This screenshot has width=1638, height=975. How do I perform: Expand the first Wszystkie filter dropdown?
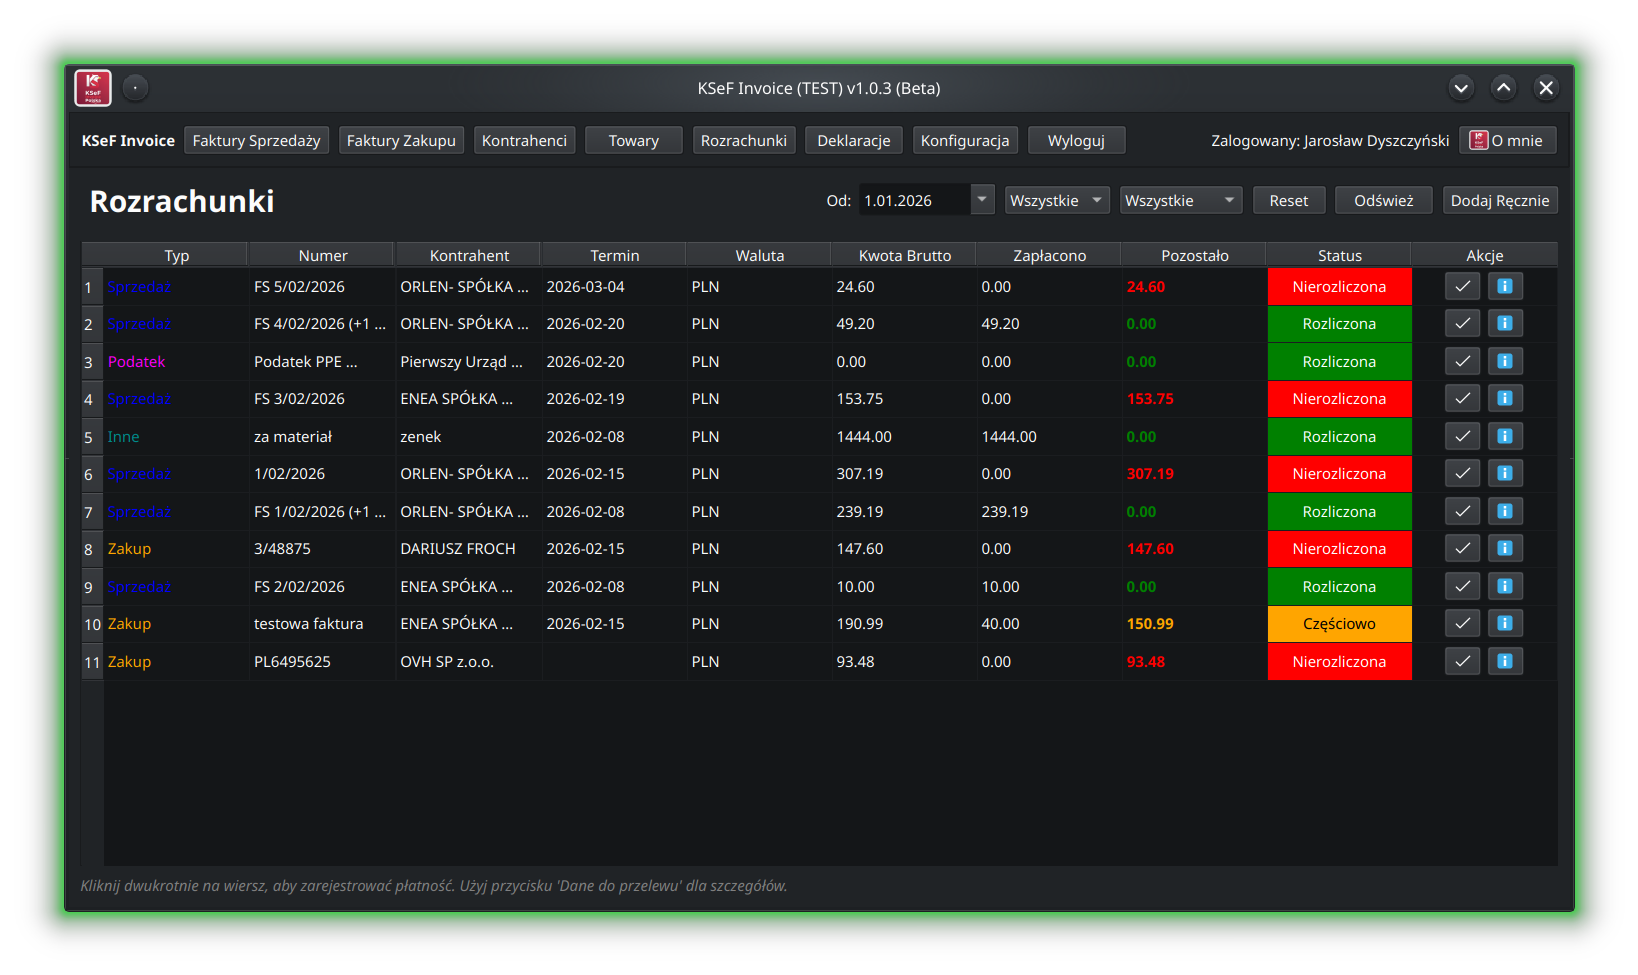tap(1057, 201)
